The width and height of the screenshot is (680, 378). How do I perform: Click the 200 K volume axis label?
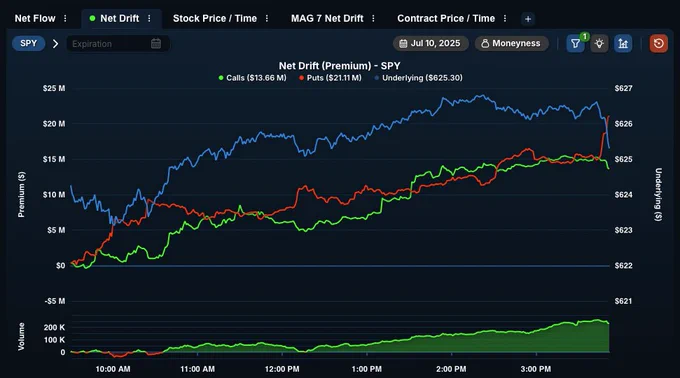tap(54, 328)
